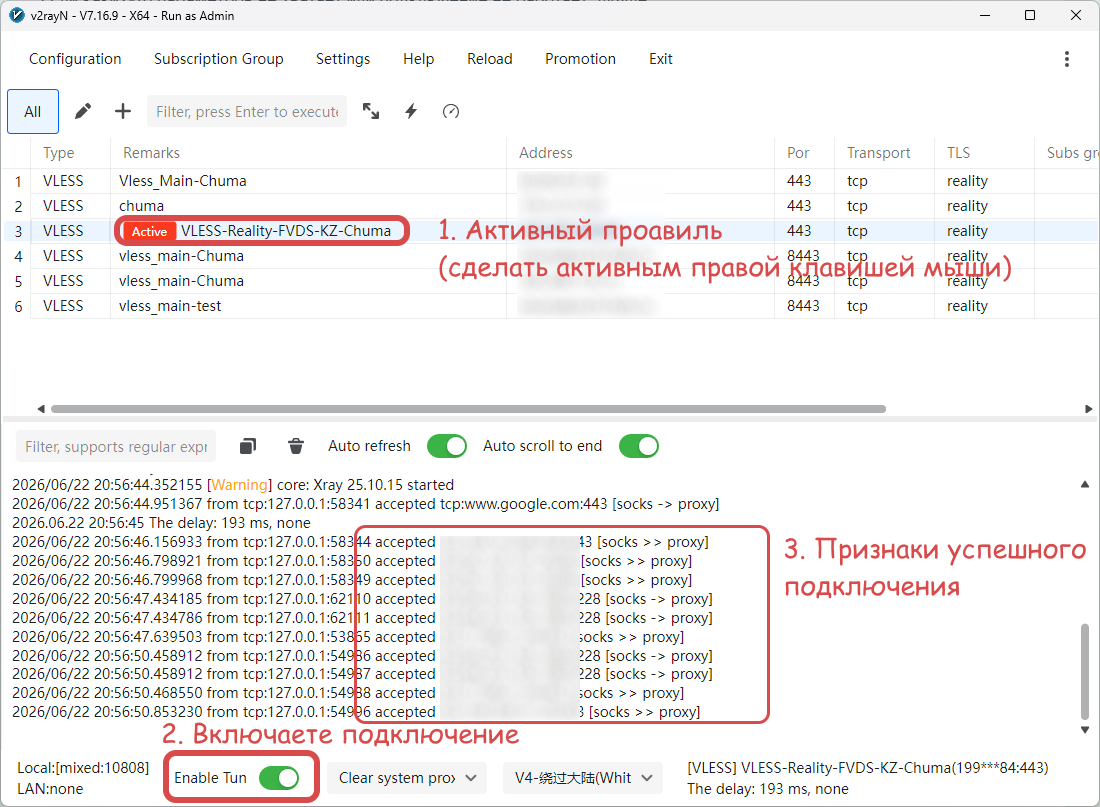Click the gauge speedometer icon

tap(451, 111)
